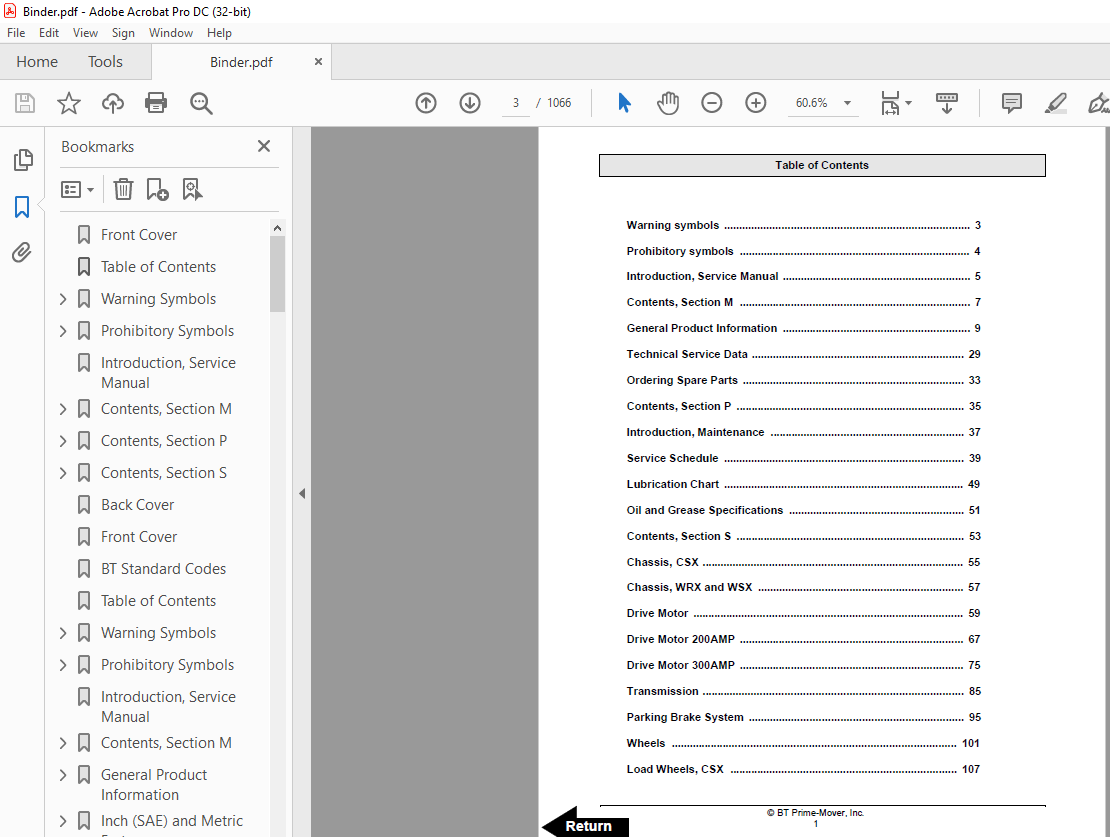This screenshot has height=837, width=1110.
Task: Zoom out with the minus icon
Action: click(x=711, y=103)
